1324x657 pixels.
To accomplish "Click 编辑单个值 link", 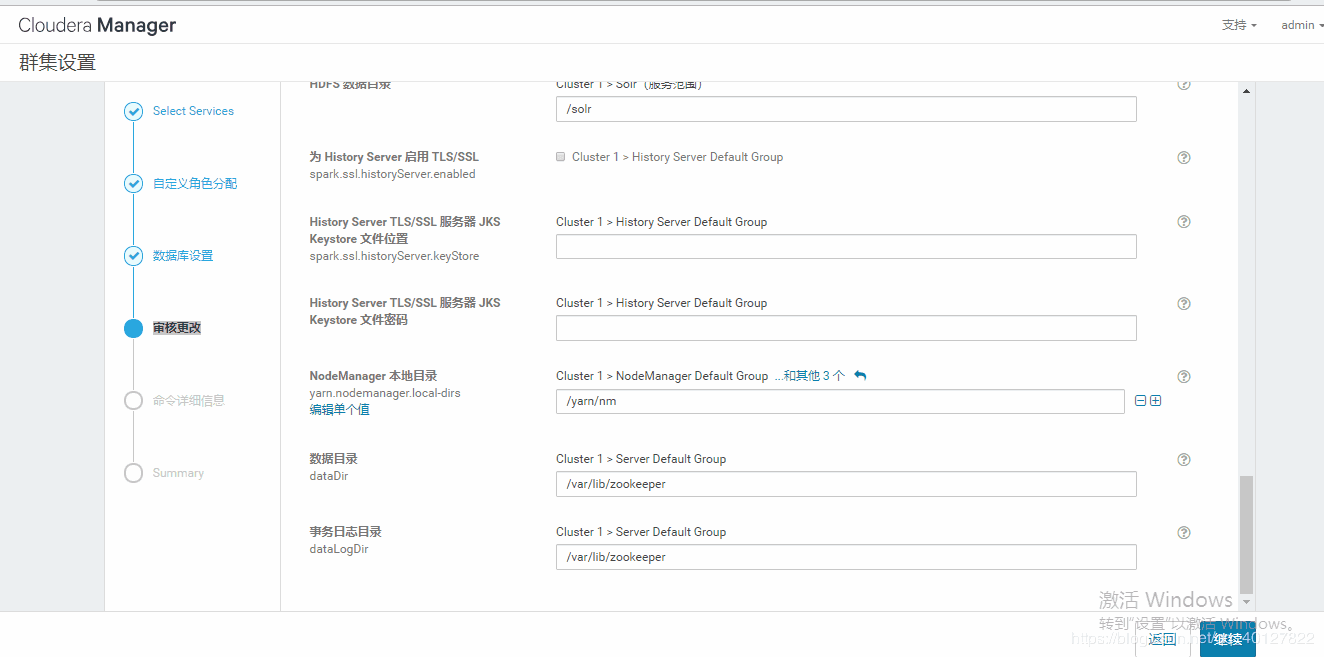I will (339, 410).
